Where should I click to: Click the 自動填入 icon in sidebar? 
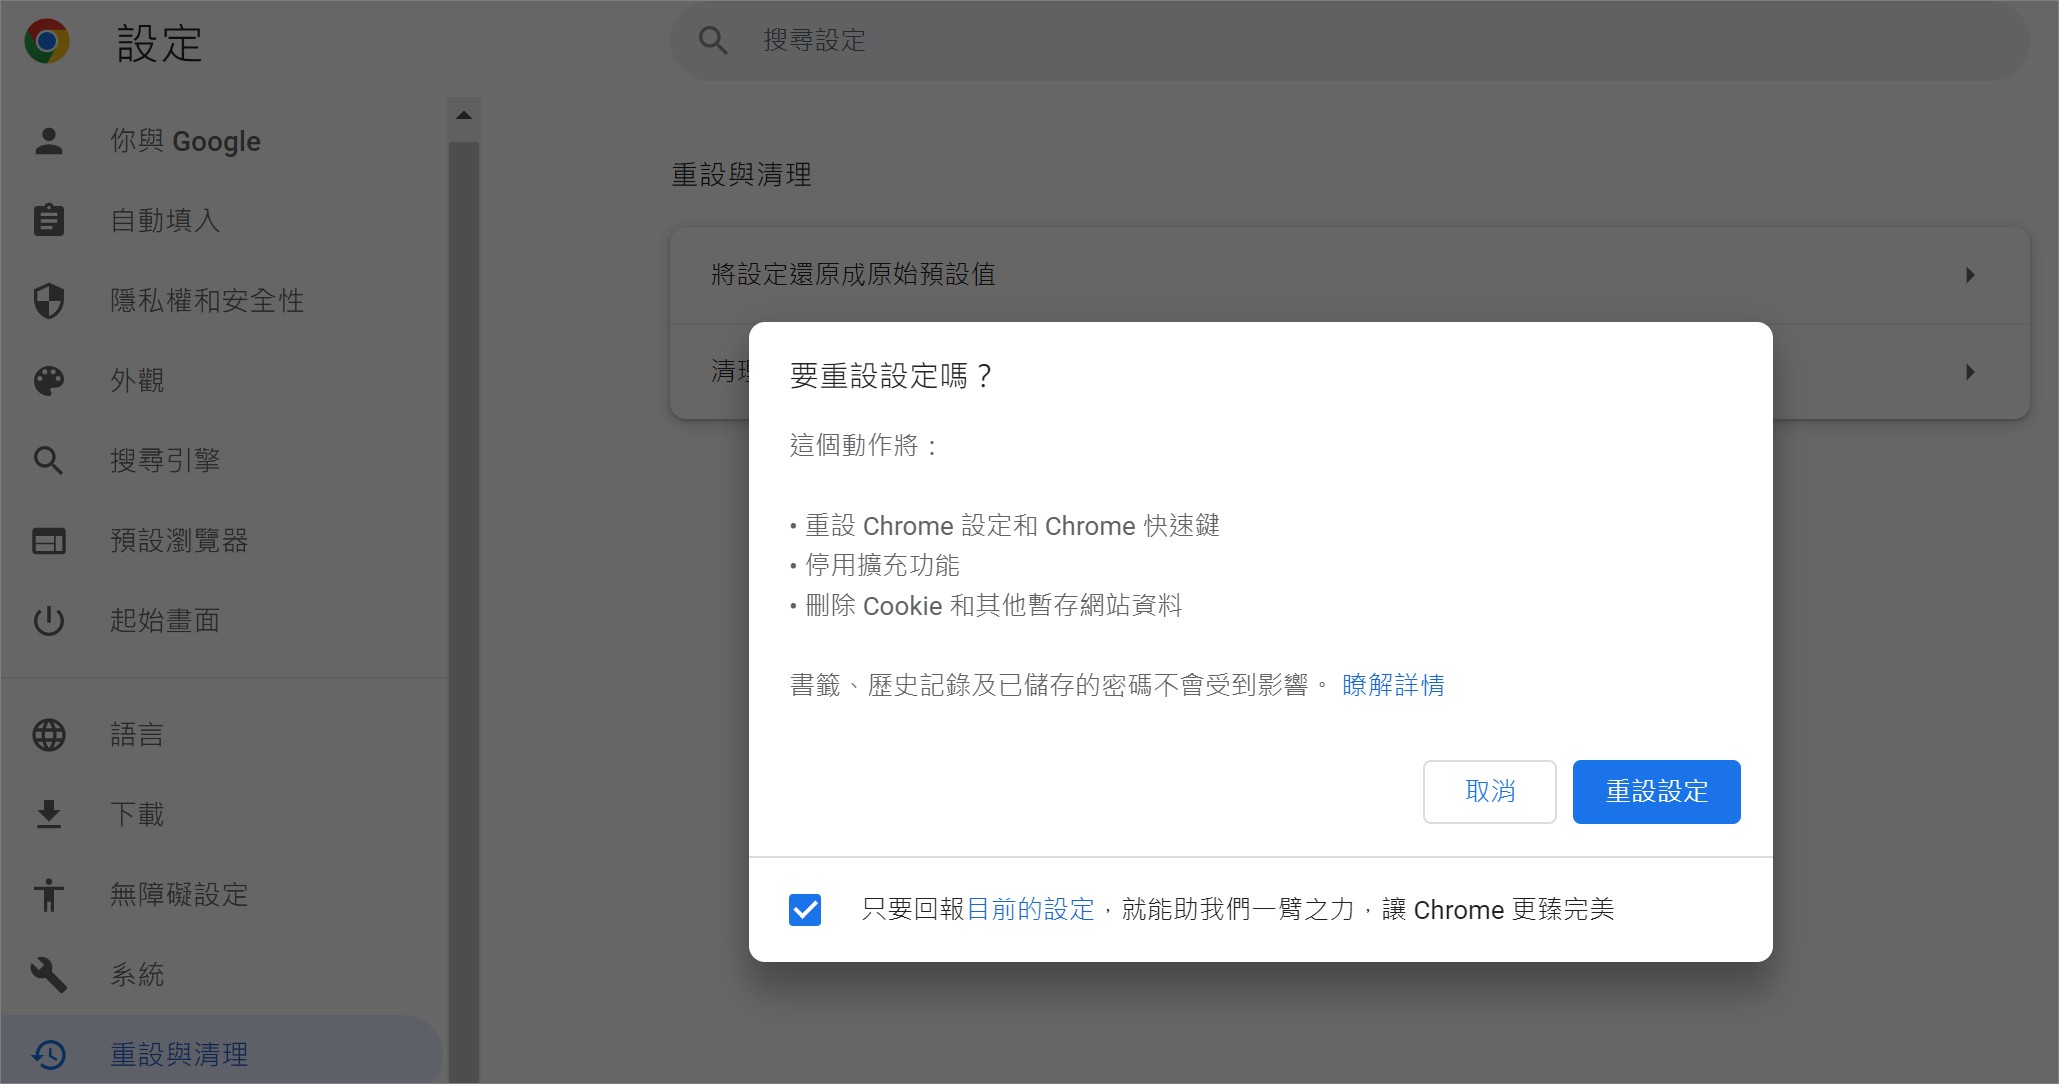coord(48,221)
